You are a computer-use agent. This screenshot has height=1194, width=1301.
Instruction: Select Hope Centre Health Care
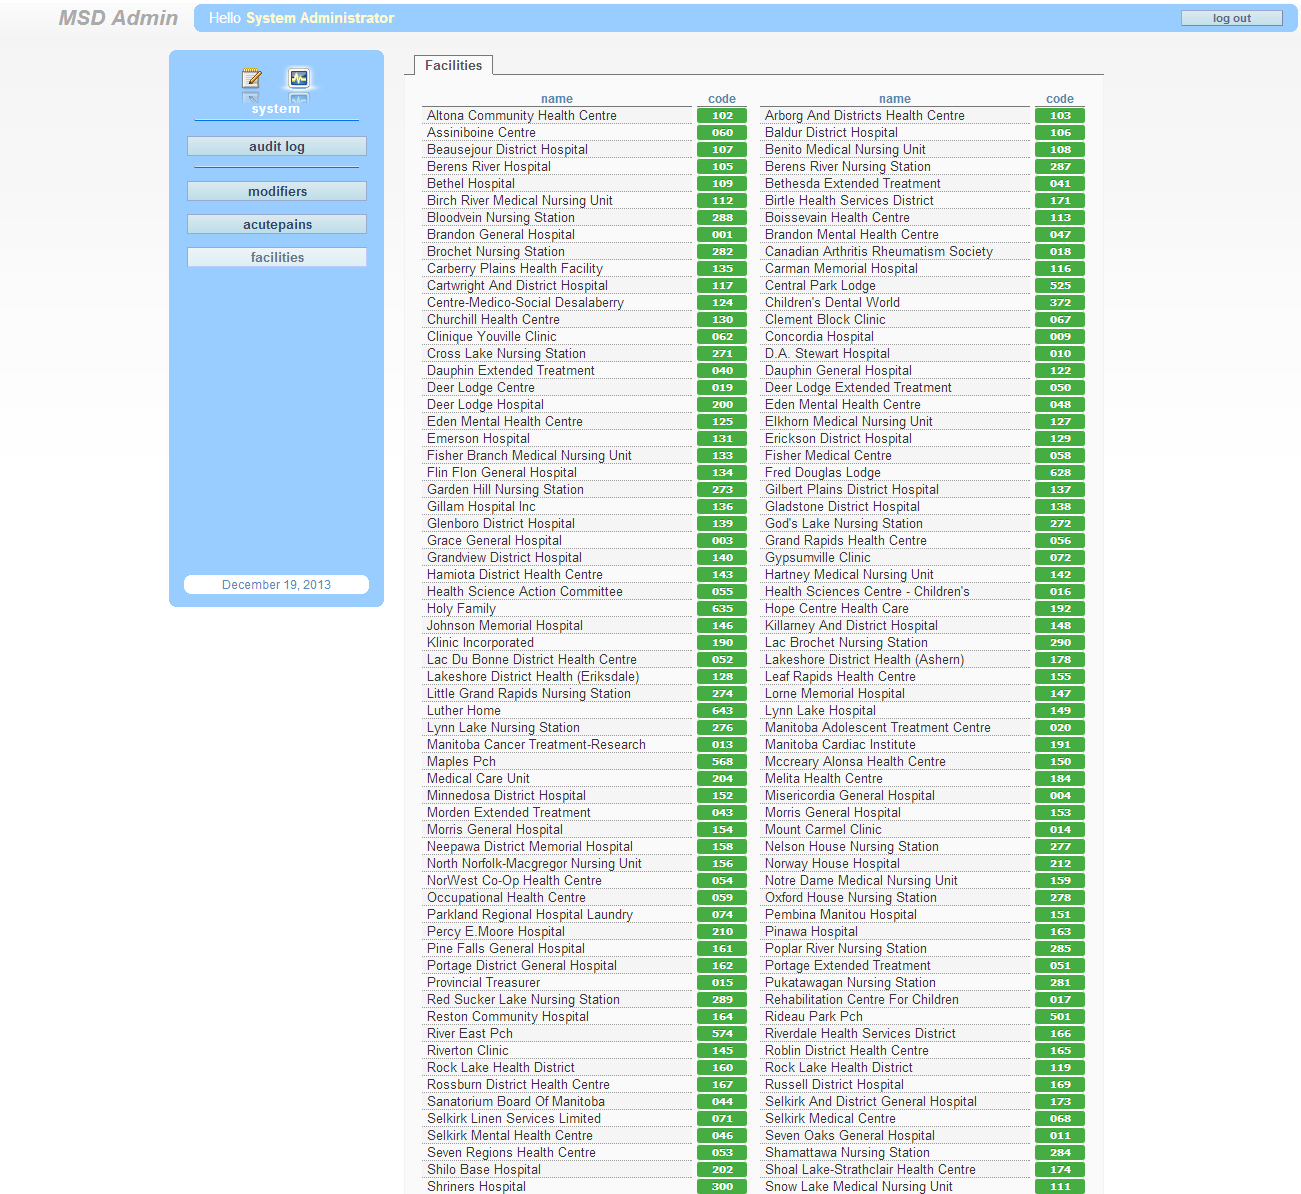point(837,608)
